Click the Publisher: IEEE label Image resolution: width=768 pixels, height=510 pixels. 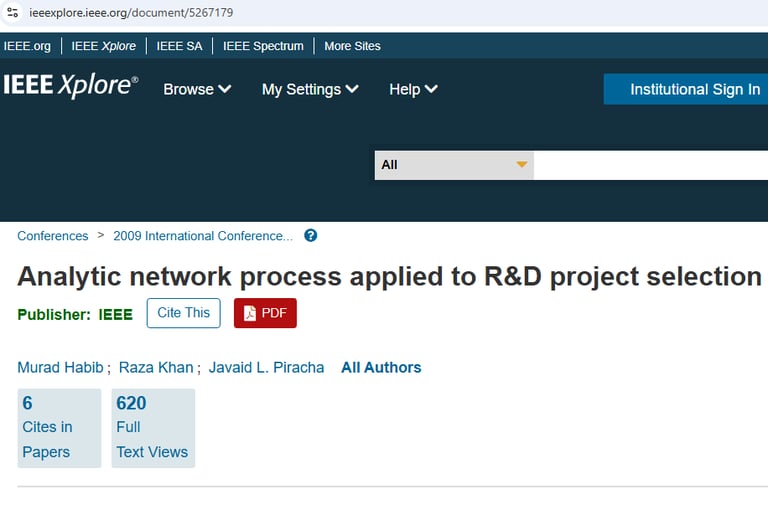point(75,315)
